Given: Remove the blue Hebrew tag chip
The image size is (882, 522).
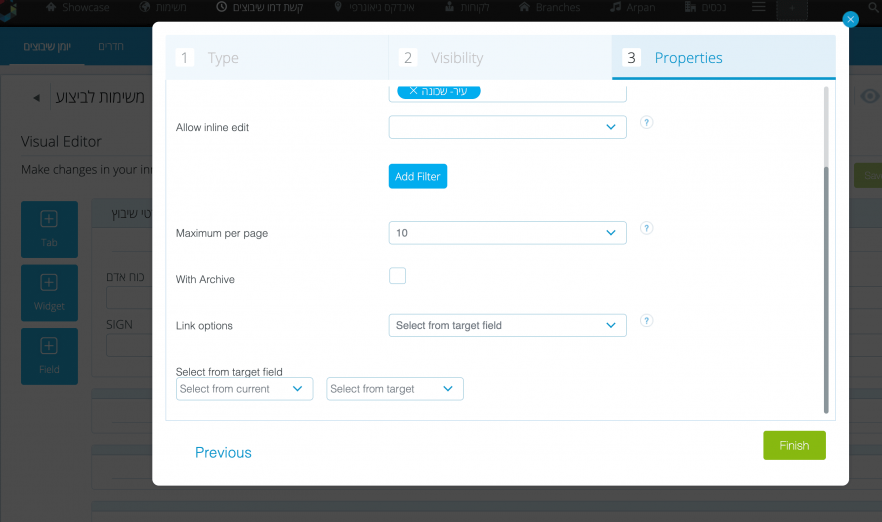Looking at the screenshot, I should click(x=413, y=91).
